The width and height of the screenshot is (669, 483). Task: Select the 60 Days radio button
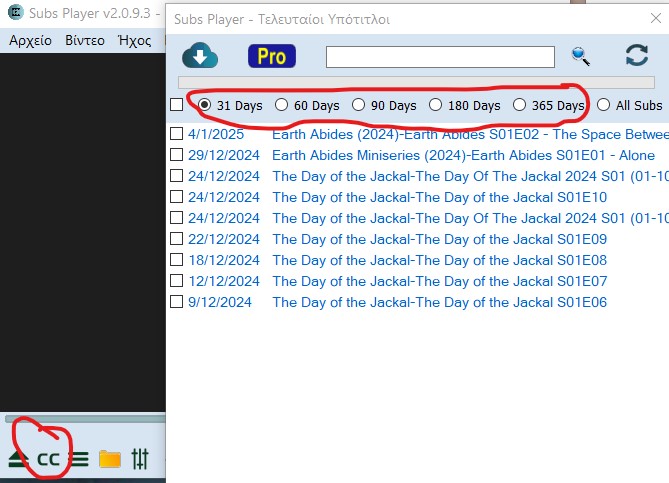click(x=282, y=105)
